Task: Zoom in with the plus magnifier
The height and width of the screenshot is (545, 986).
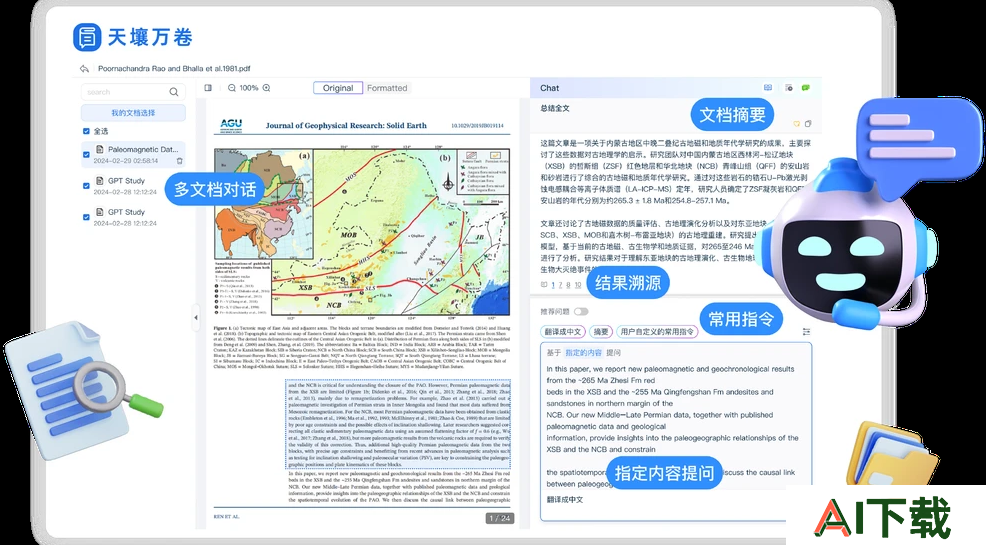Action: click(x=267, y=88)
